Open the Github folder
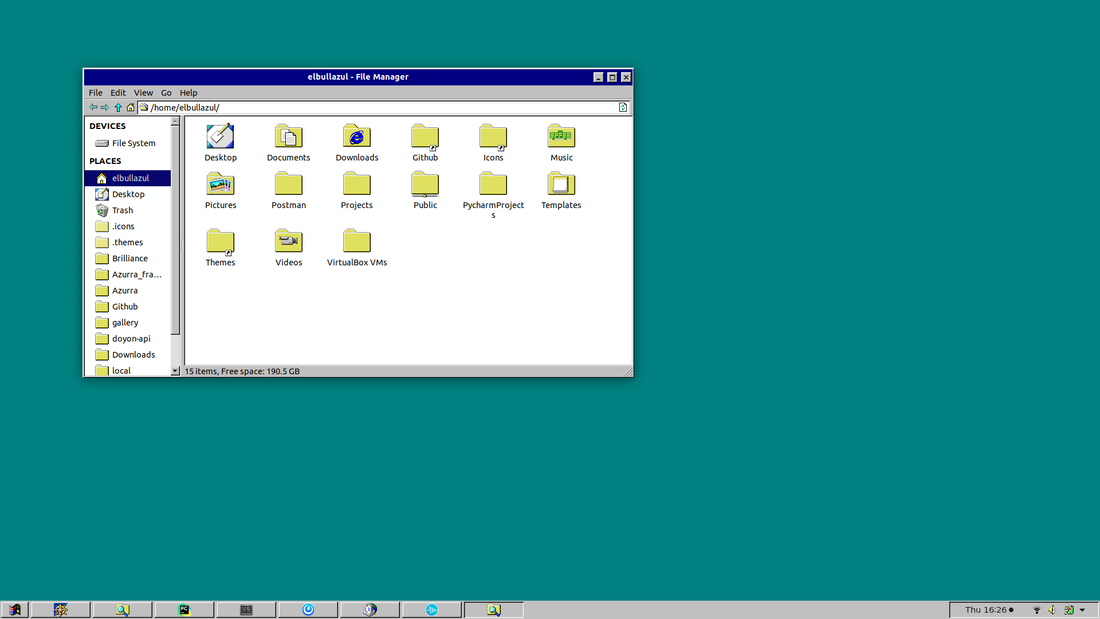 (425, 135)
